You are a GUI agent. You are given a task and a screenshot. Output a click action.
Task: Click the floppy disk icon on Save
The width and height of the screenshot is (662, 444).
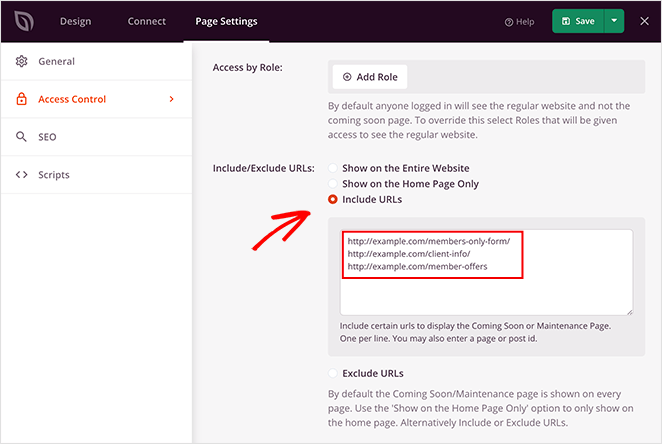coord(566,21)
